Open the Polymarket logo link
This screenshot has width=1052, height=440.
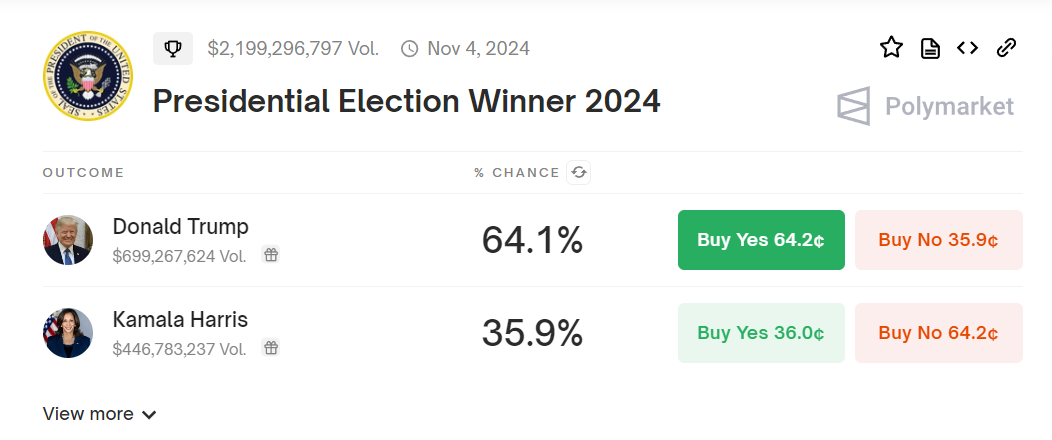925,106
